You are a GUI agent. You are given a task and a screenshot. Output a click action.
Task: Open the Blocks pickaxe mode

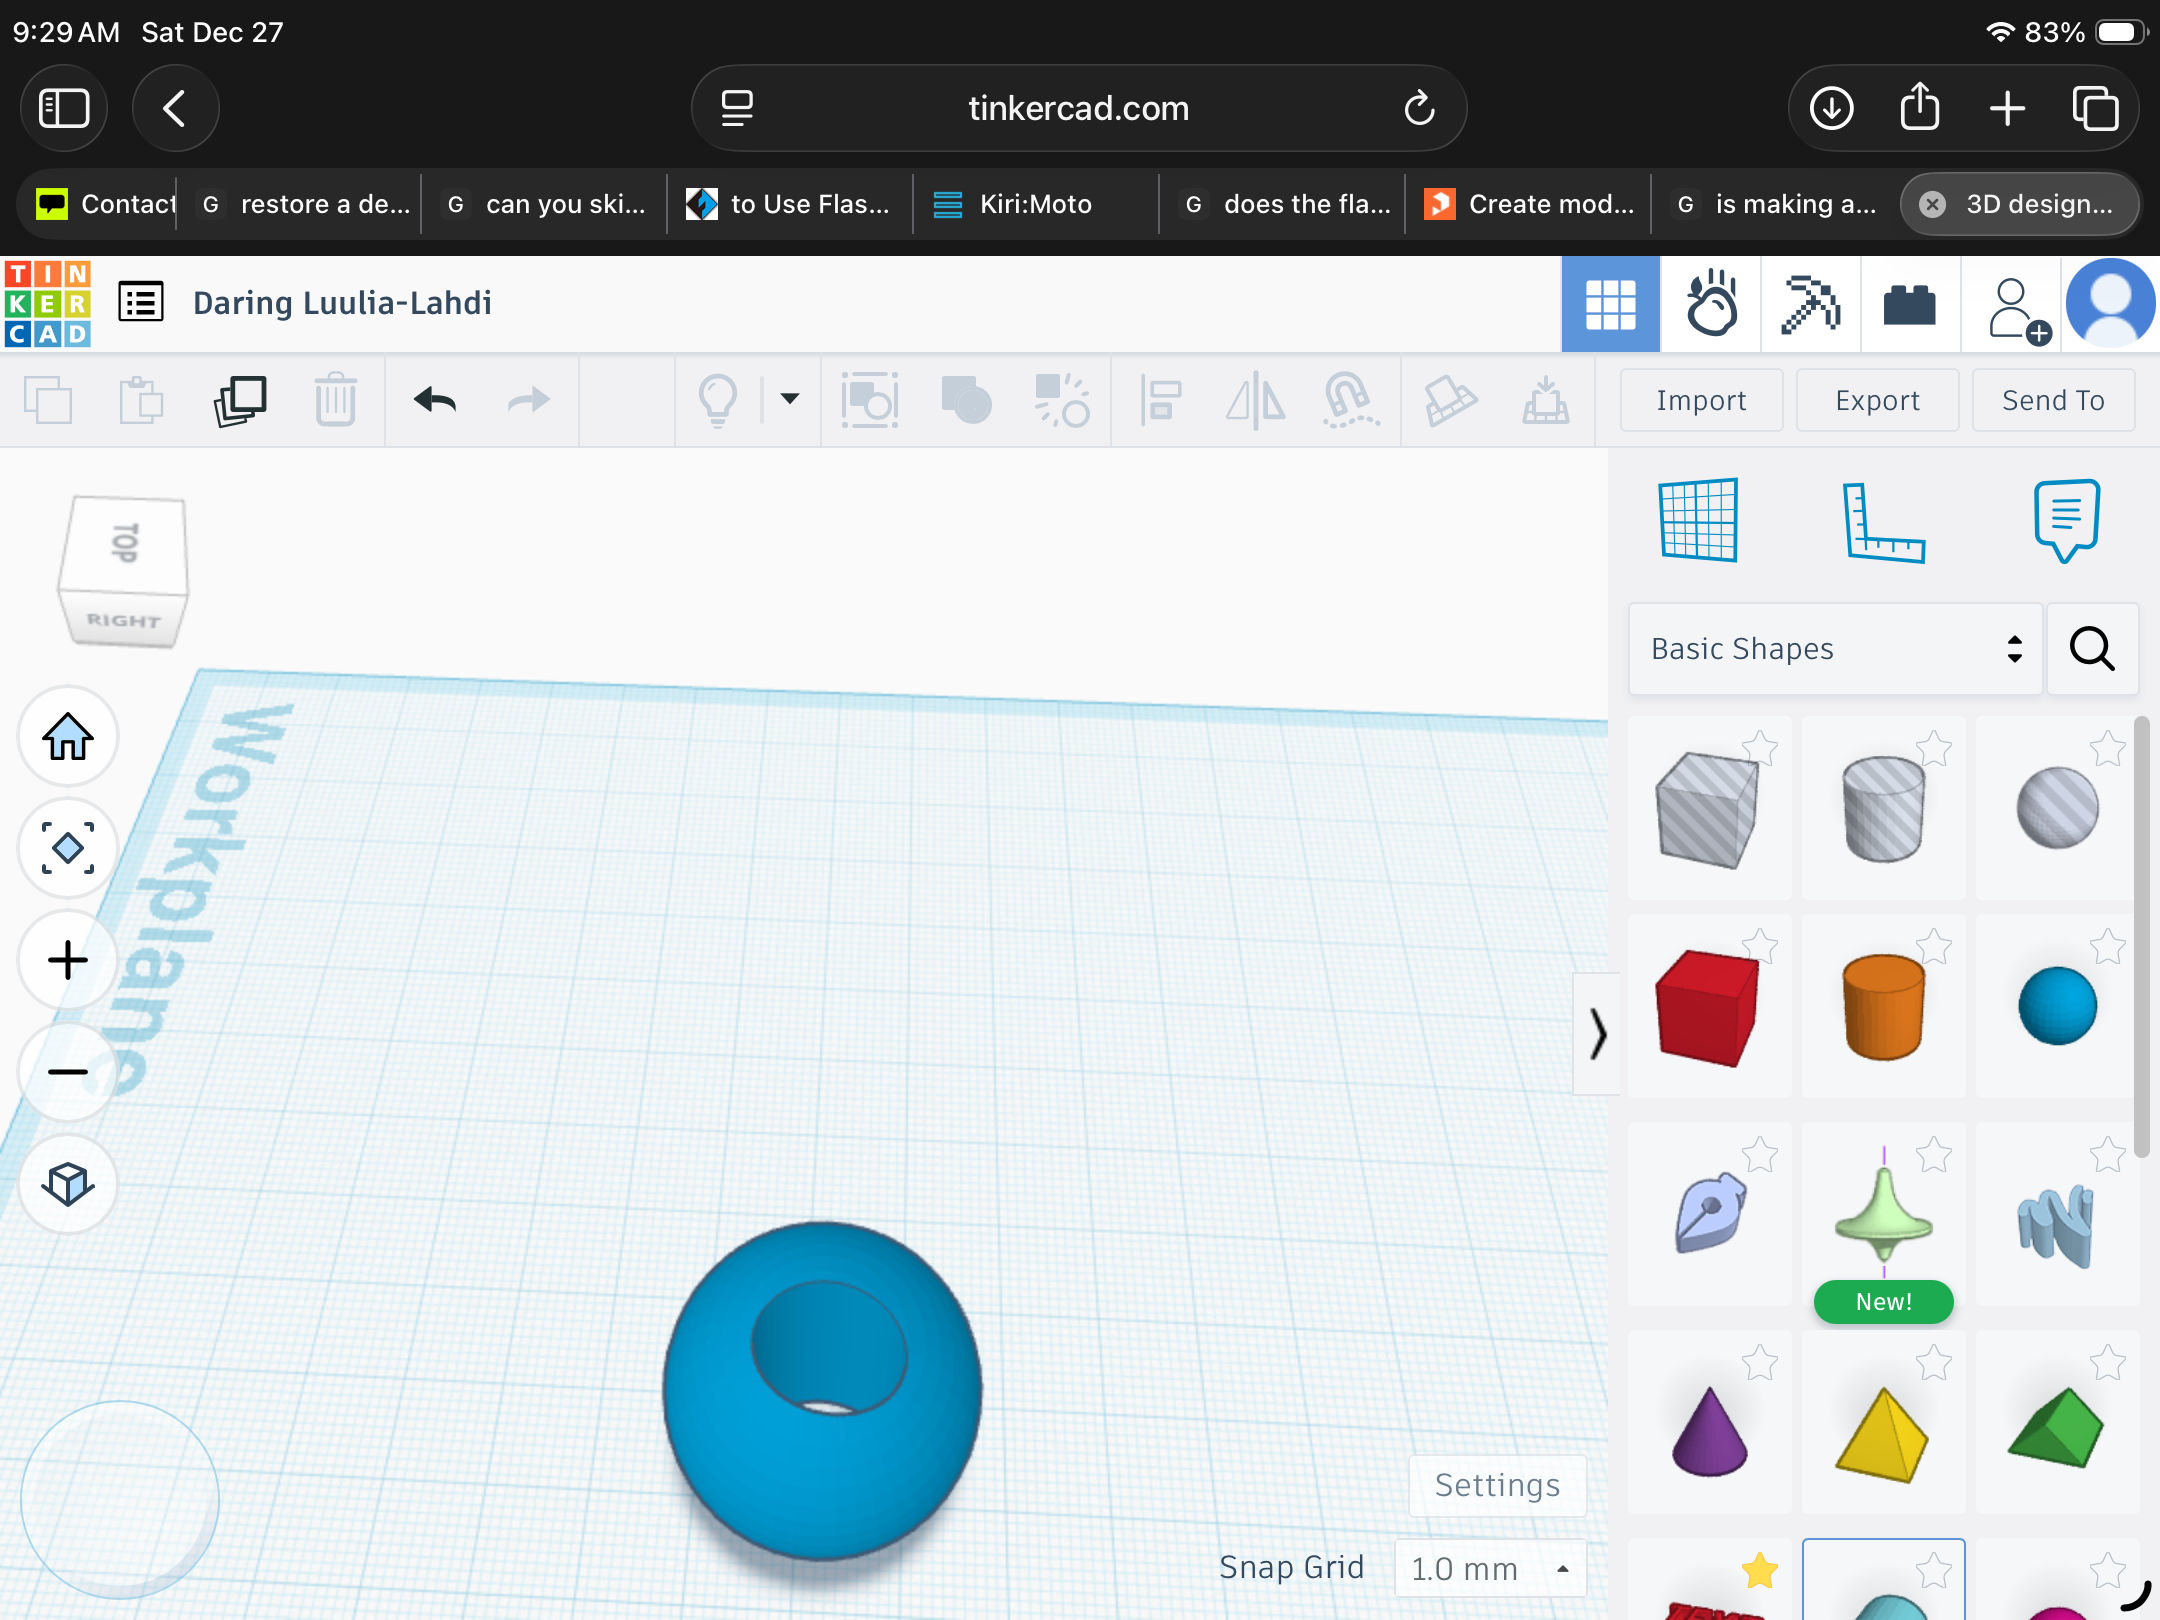pyautogui.click(x=1811, y=304)
